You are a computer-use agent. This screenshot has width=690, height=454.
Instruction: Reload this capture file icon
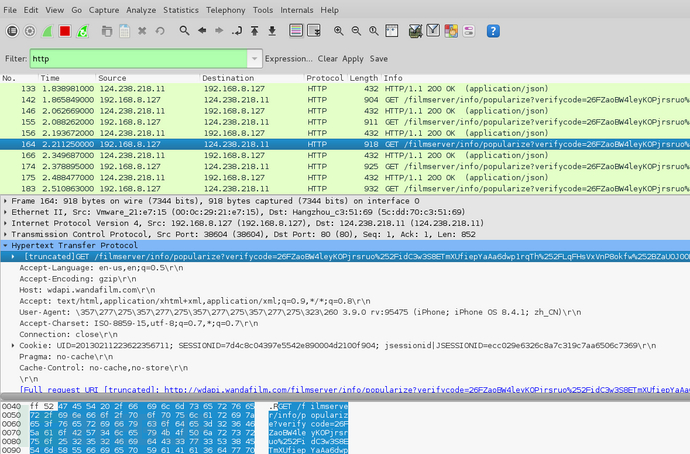[x=160, y=31]
